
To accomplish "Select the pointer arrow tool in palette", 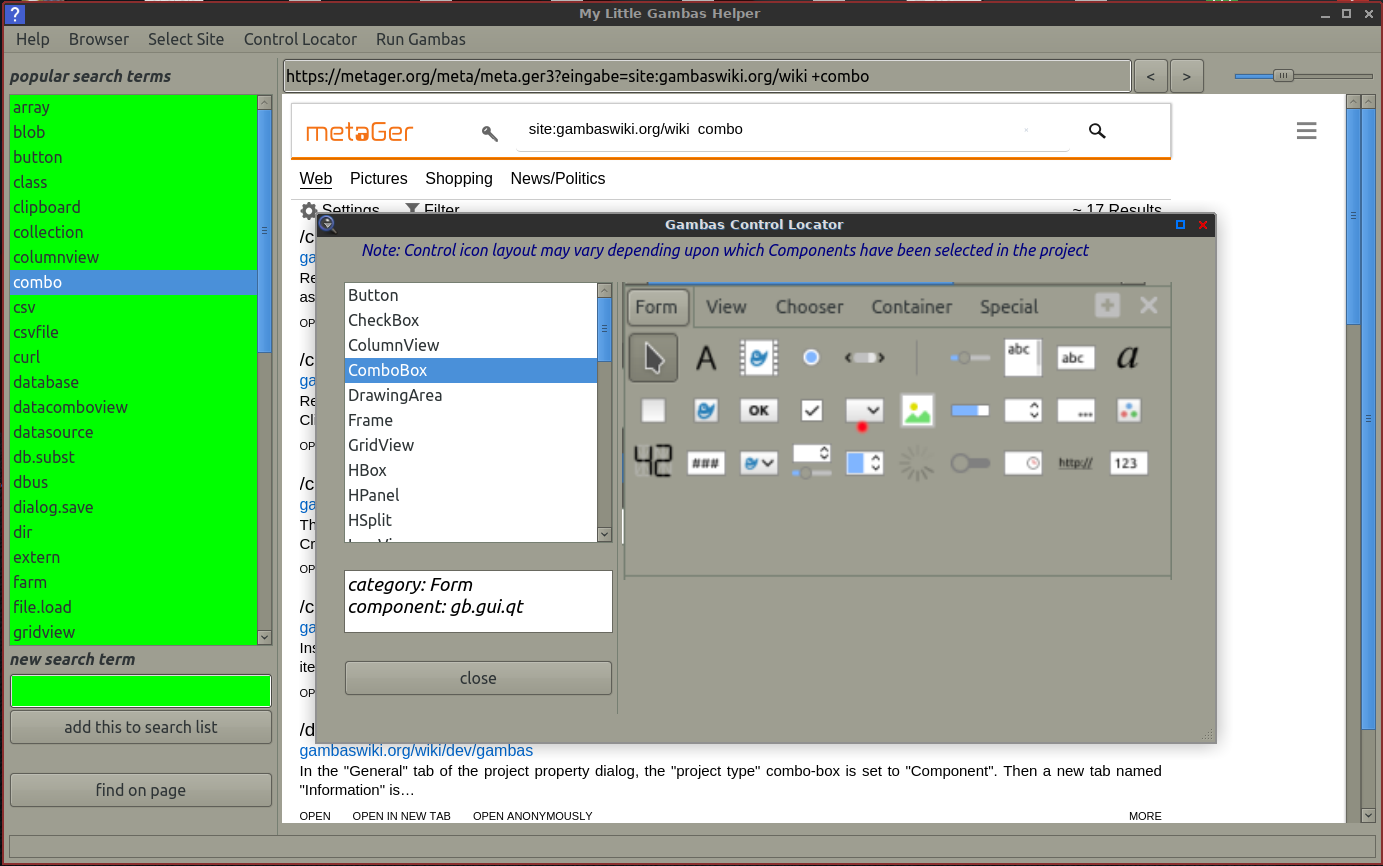I will tap(653, 357).
